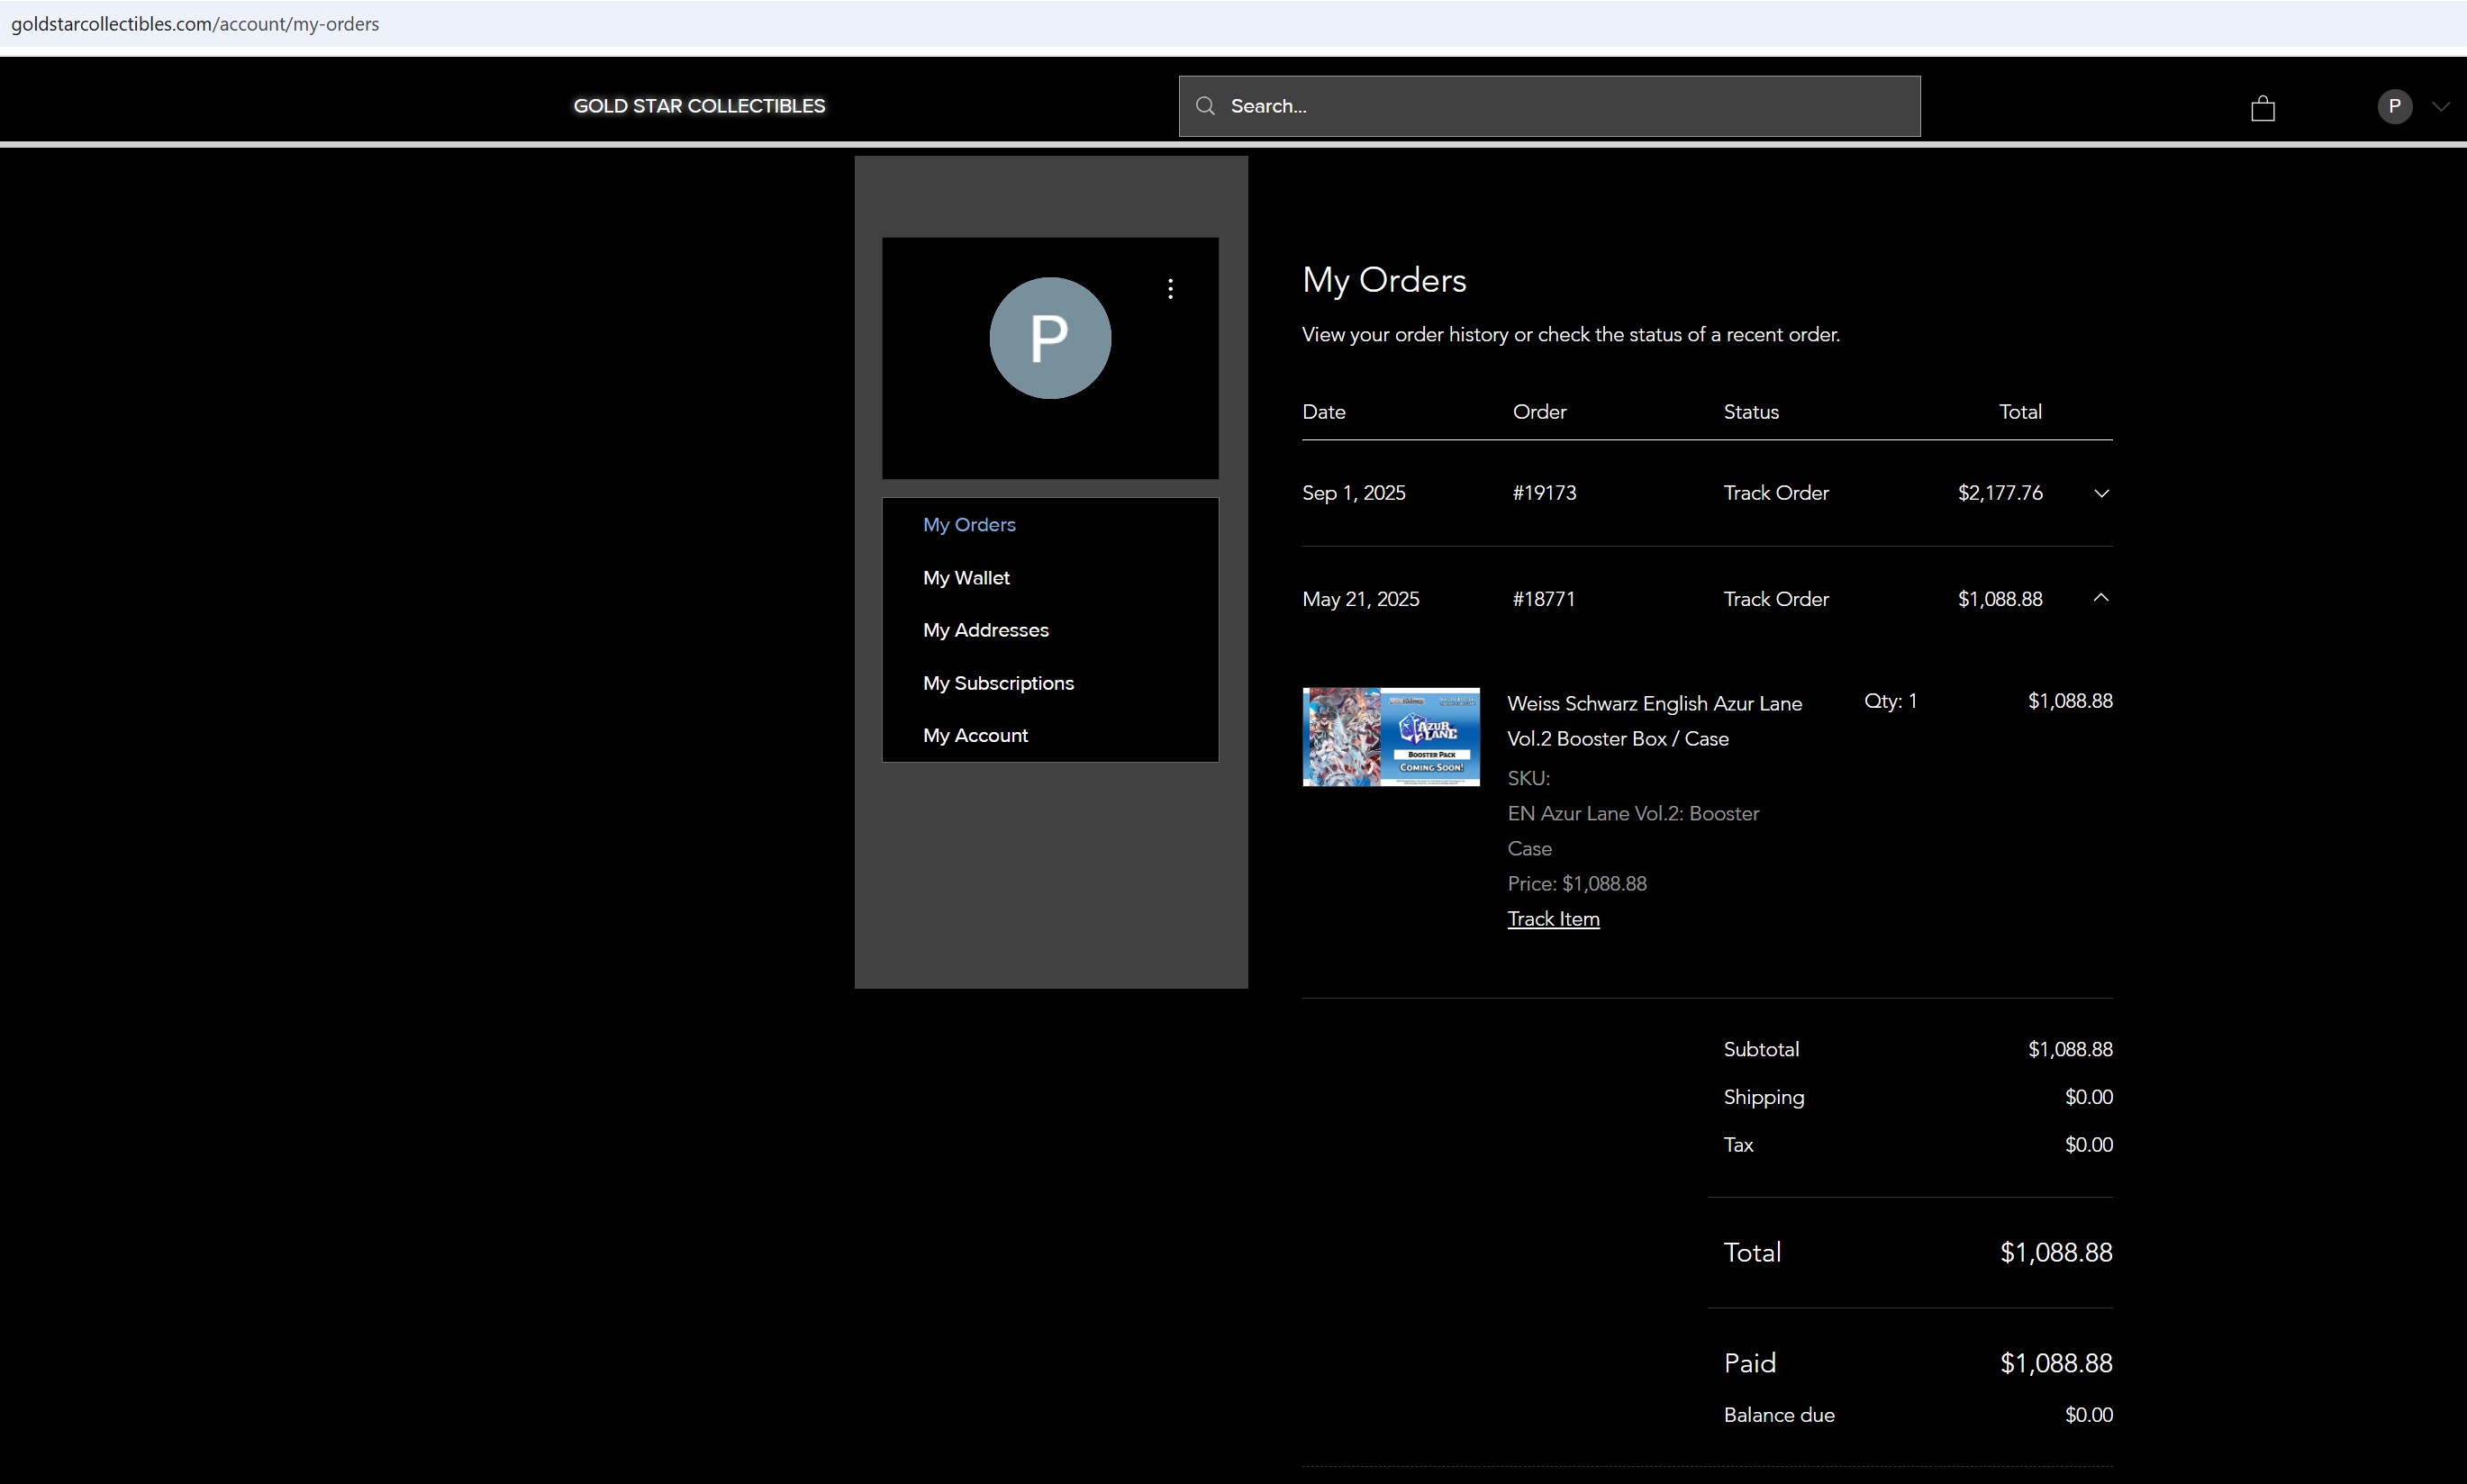Expand the account dropdown arrow in the header
The image size is (2467, 1484).
pyautogui.click(x=2440, y=106)
